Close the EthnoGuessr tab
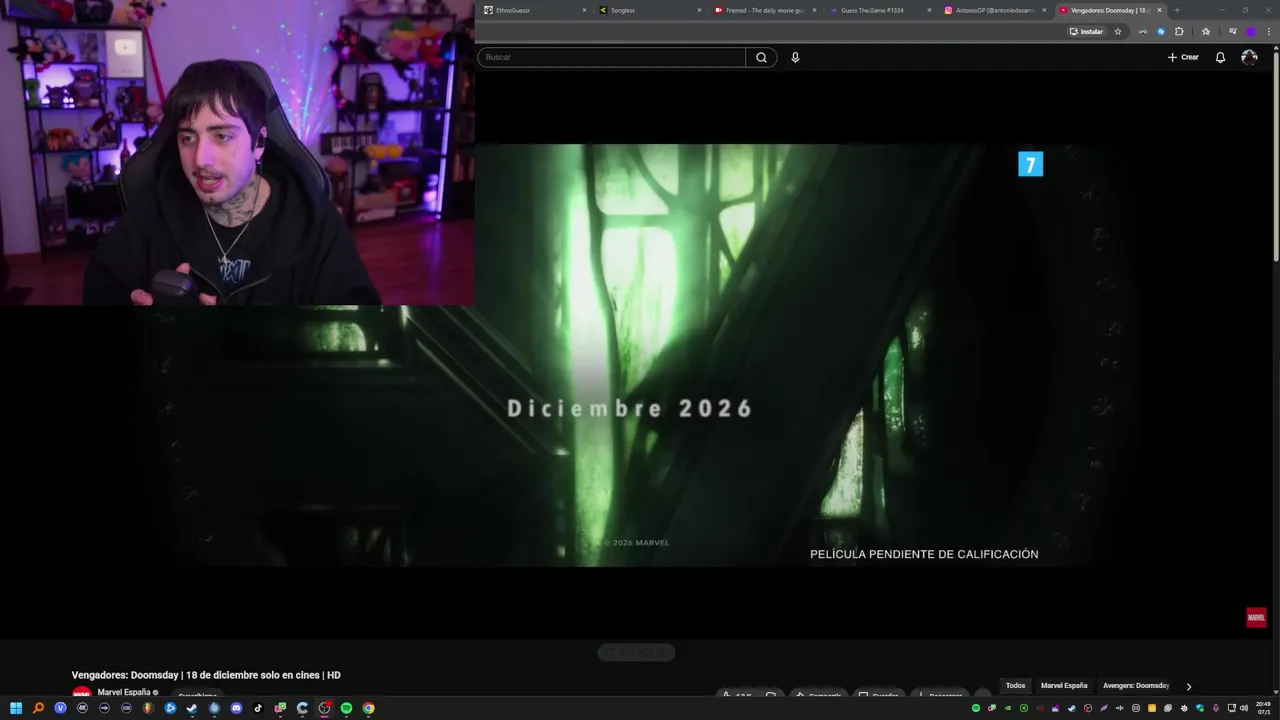Image resolution: width=1280 pixels, height=720 pixels. click(584, 10)
